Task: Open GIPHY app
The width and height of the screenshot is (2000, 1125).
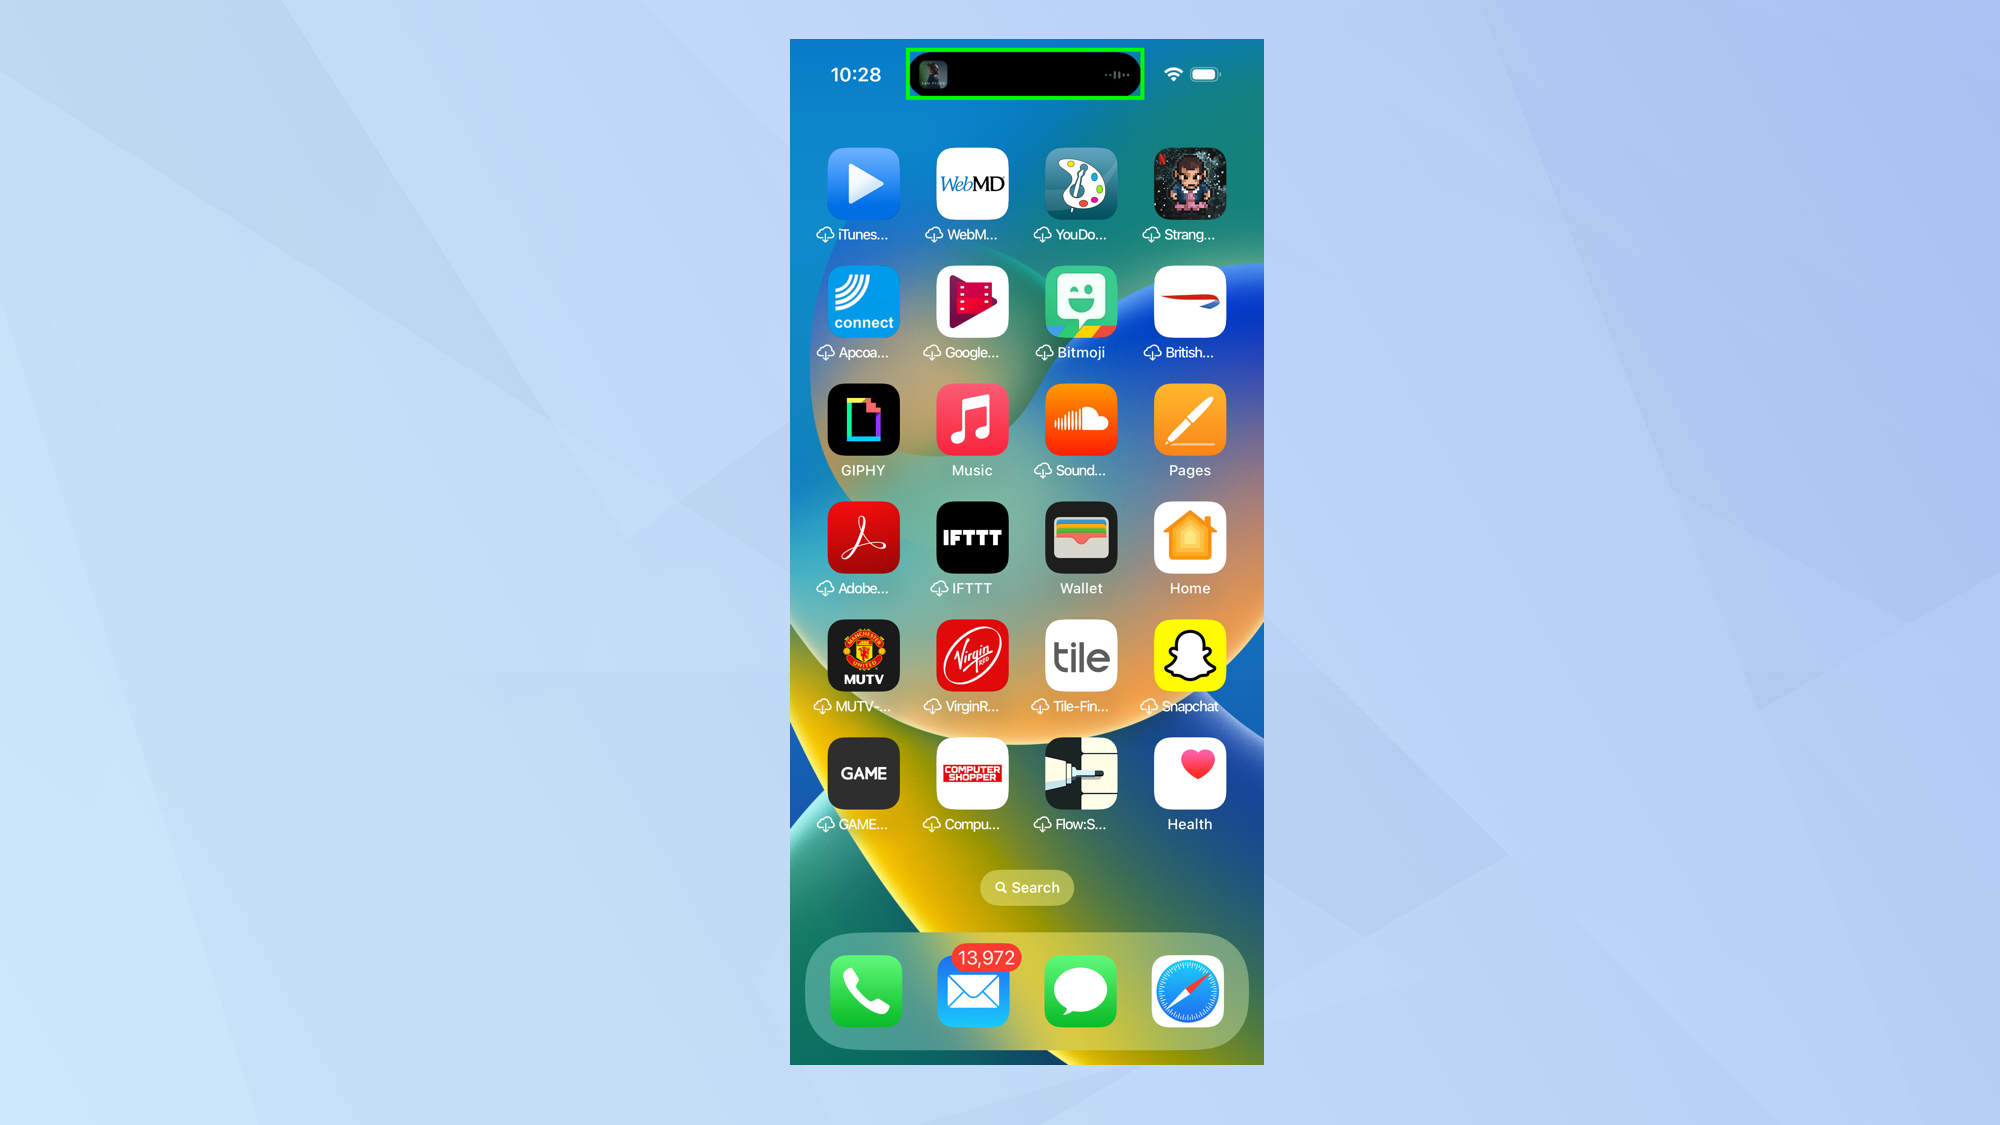Action: (861, 419)
